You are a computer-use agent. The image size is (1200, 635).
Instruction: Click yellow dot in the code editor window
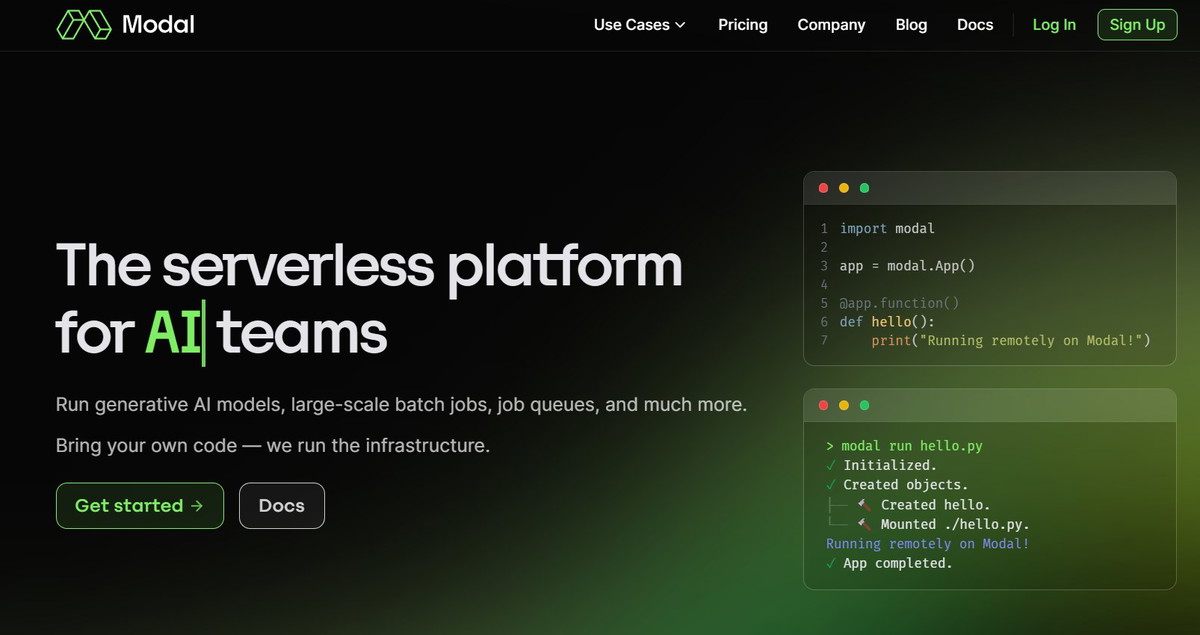point(844,188)
